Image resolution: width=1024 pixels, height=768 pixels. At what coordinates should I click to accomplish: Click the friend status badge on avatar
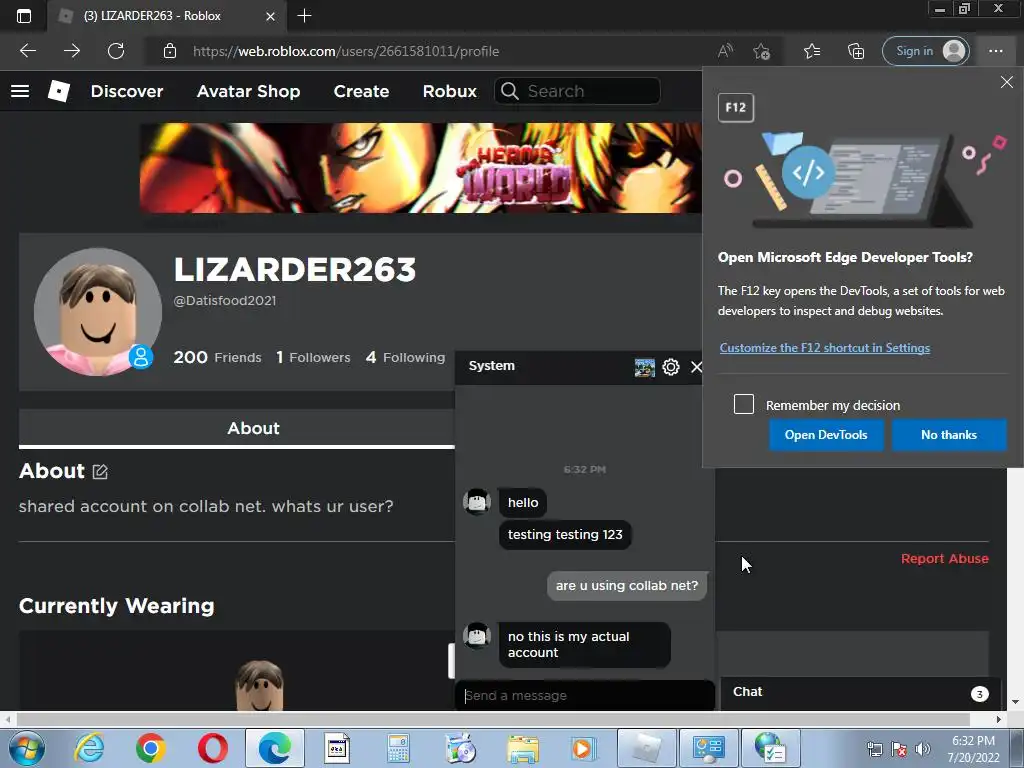pyautogui.click(x=140, y=357)
